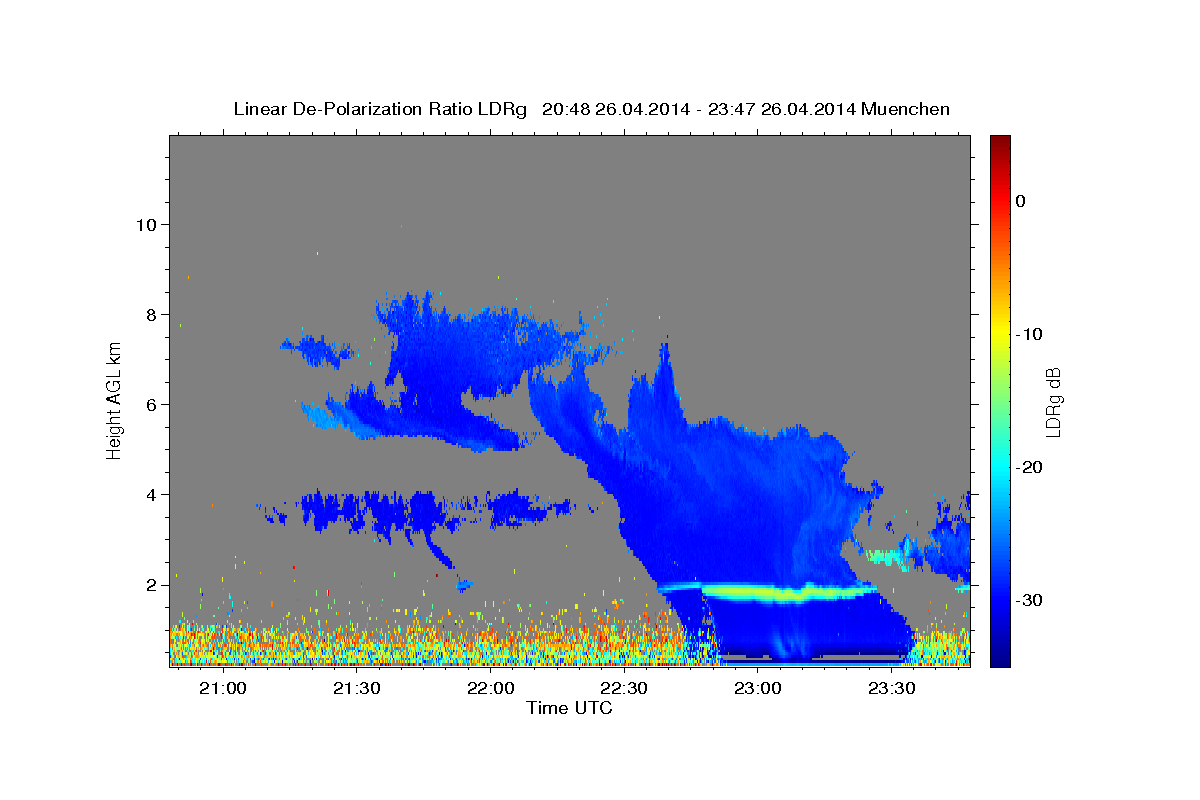Click the 21:30 time tick label
Viewport: 1200px width, 800px height.
tap(357, 689)
